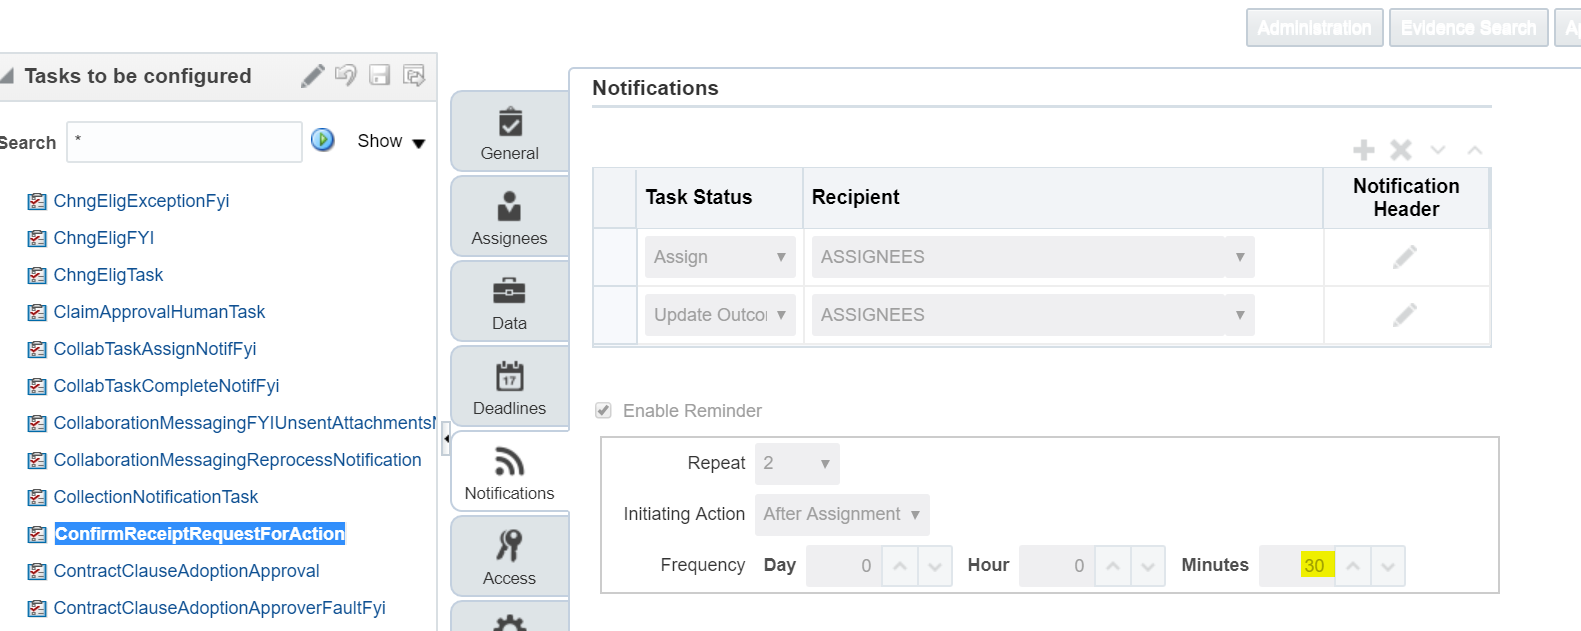This screenshot has height=631, width=1581.
Task: Decrease the Day frequency value
Action: (x=935, y=566)
